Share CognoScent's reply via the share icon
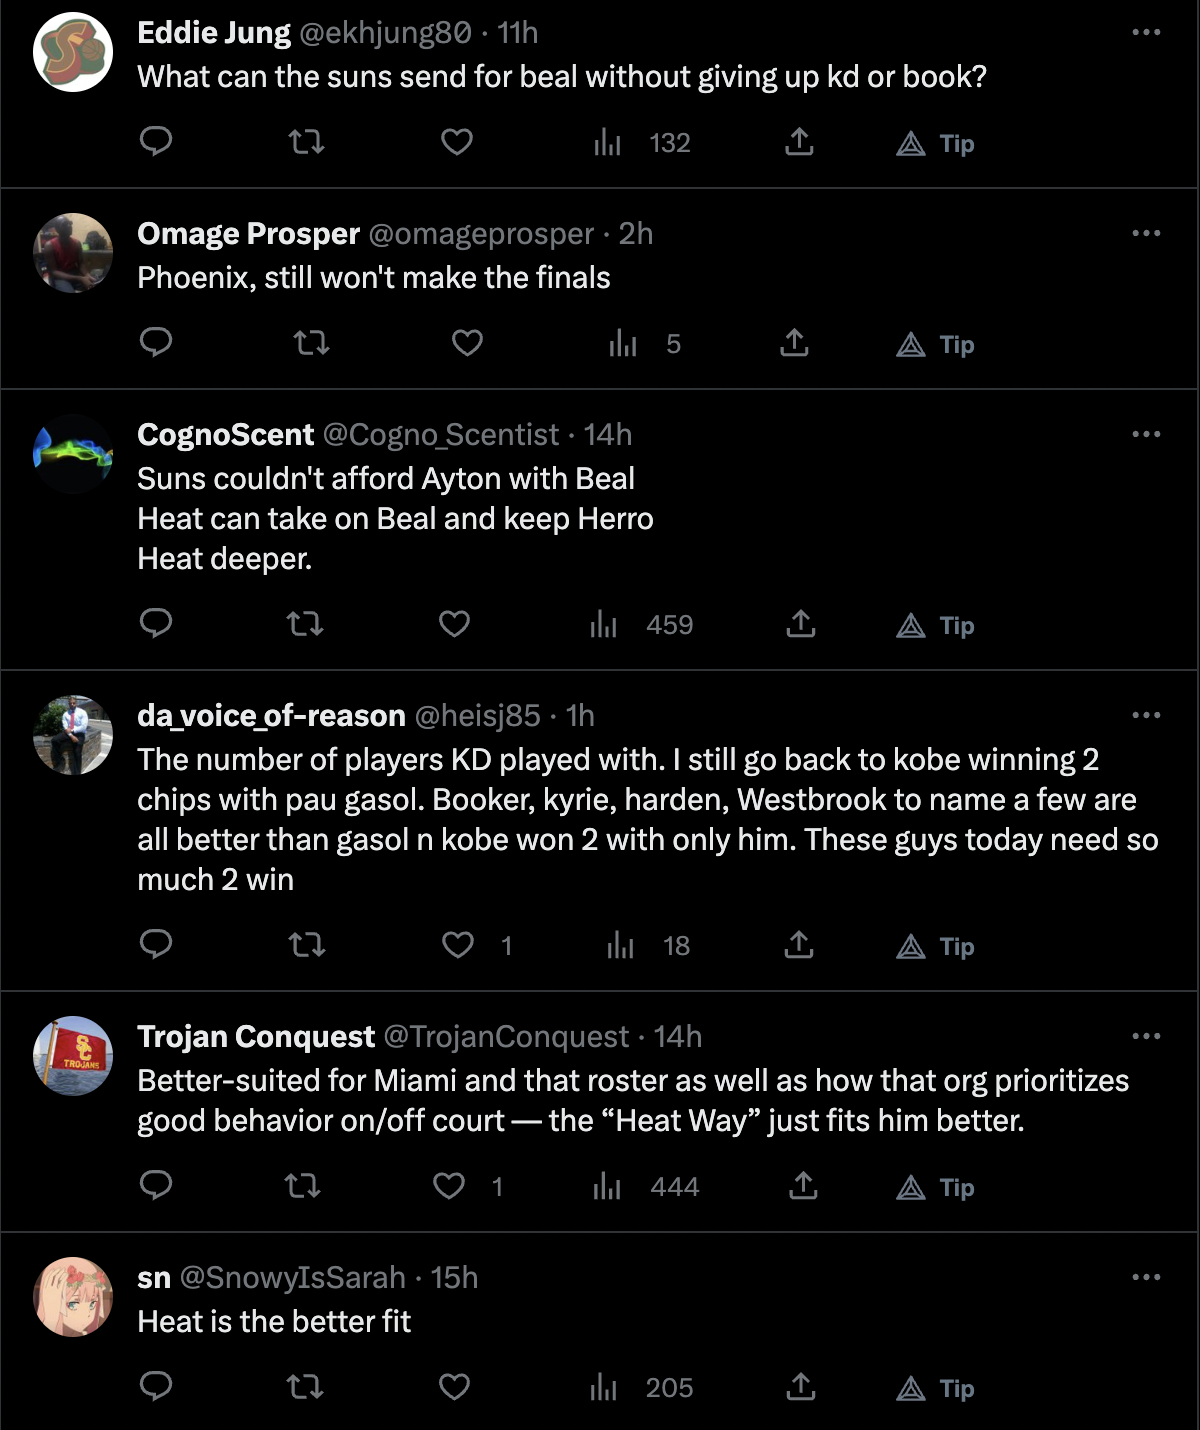 click(x=800, y=625)
